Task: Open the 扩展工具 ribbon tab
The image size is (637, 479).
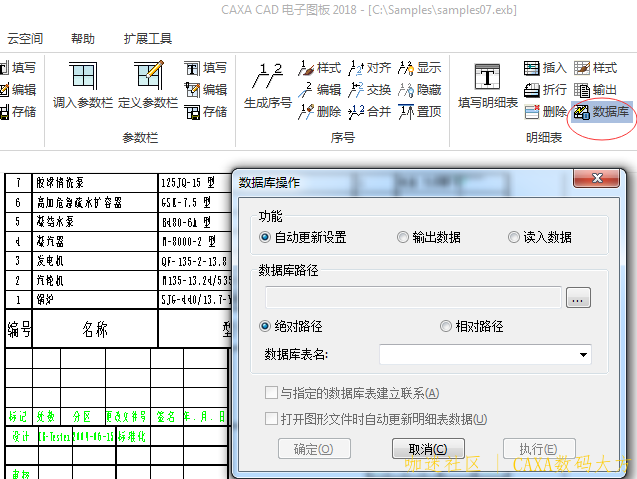Action: click(x=148, y=39)
